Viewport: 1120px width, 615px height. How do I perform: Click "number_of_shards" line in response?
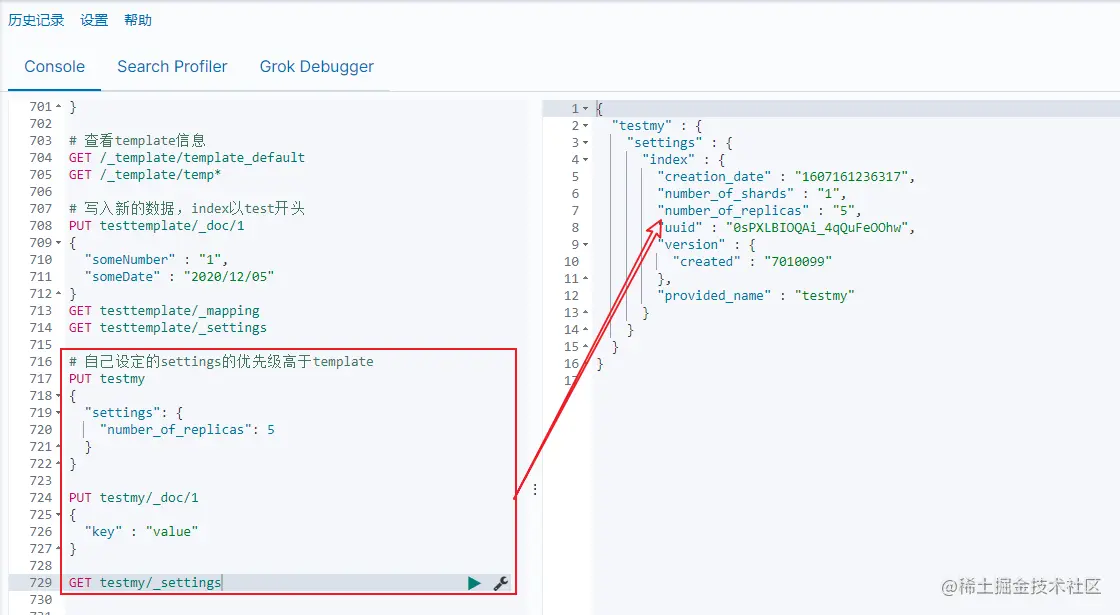[751, 194]
